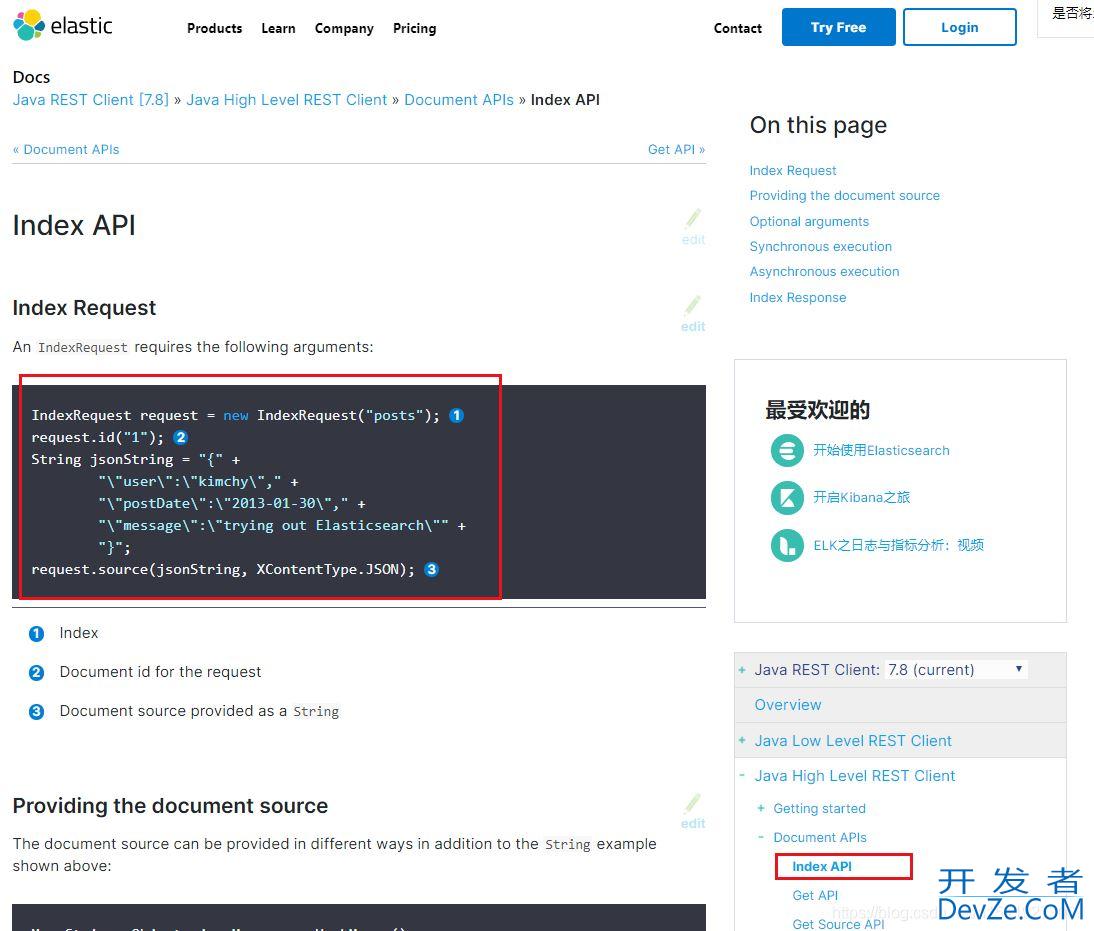The image size is (1094, 931).
Task: Click callout 1 beside Index description
Action: (36, 634)
